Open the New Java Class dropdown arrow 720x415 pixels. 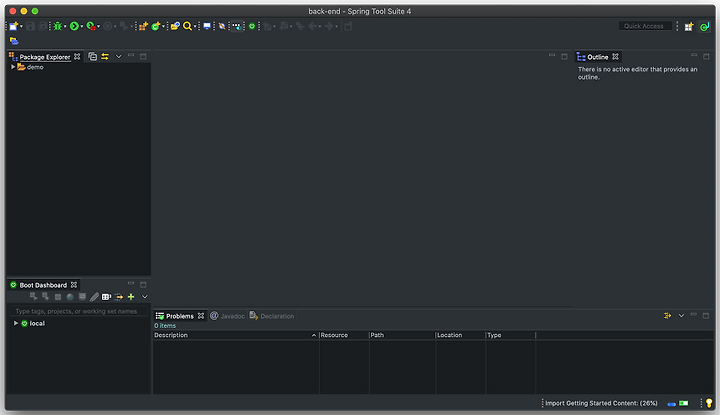[163, 27]
